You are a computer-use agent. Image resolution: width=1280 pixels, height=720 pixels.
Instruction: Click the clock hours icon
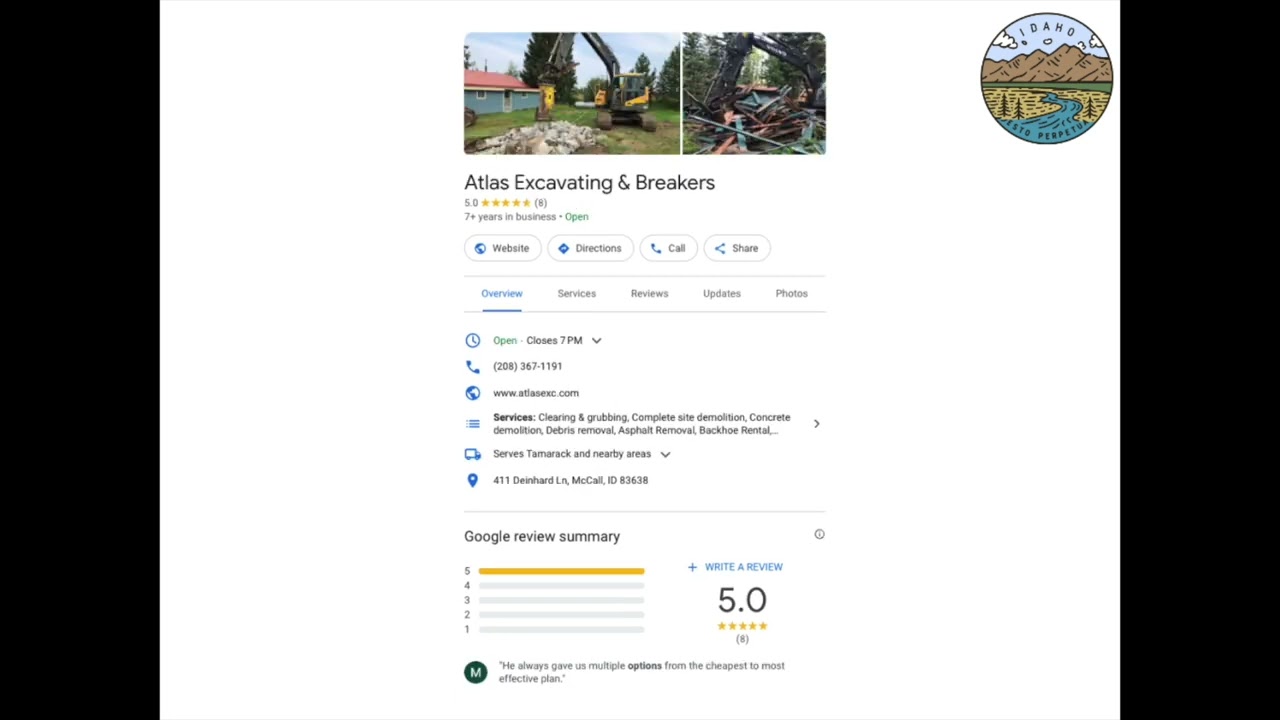473,340
